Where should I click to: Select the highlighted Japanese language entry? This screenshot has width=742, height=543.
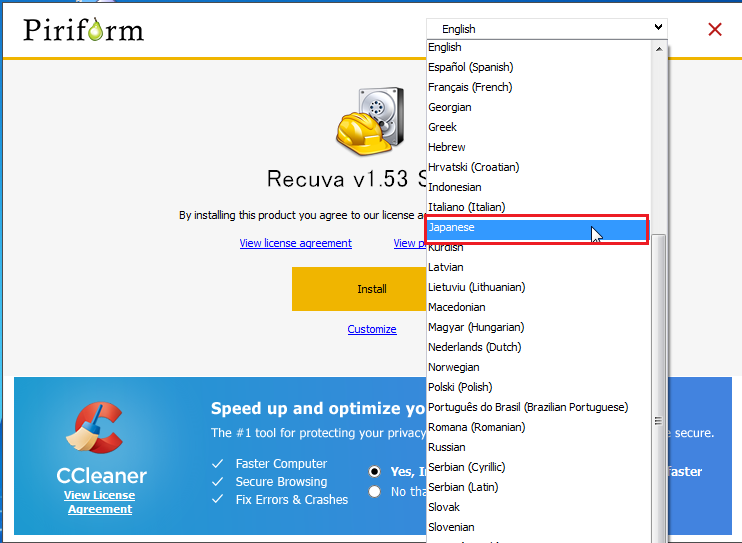pyautogui.click(x=537, y=229)
